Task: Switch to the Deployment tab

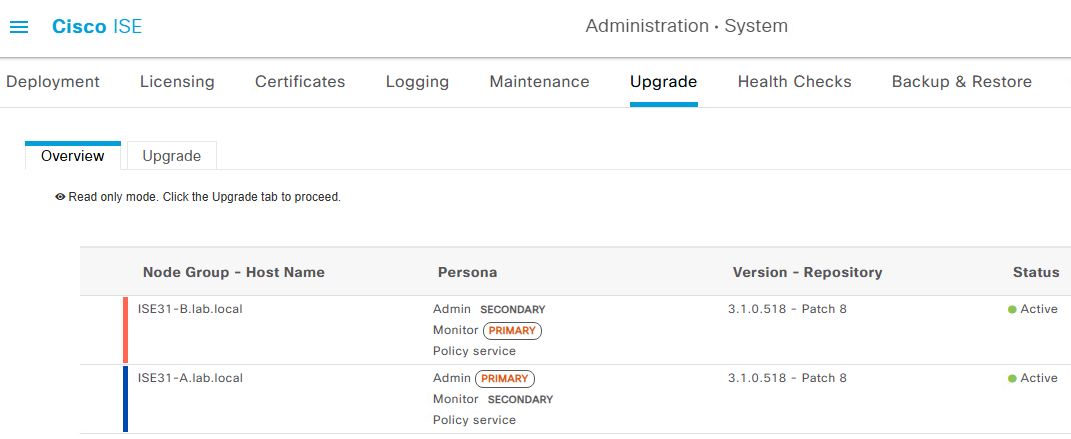Action: click(x=53, y=82)
